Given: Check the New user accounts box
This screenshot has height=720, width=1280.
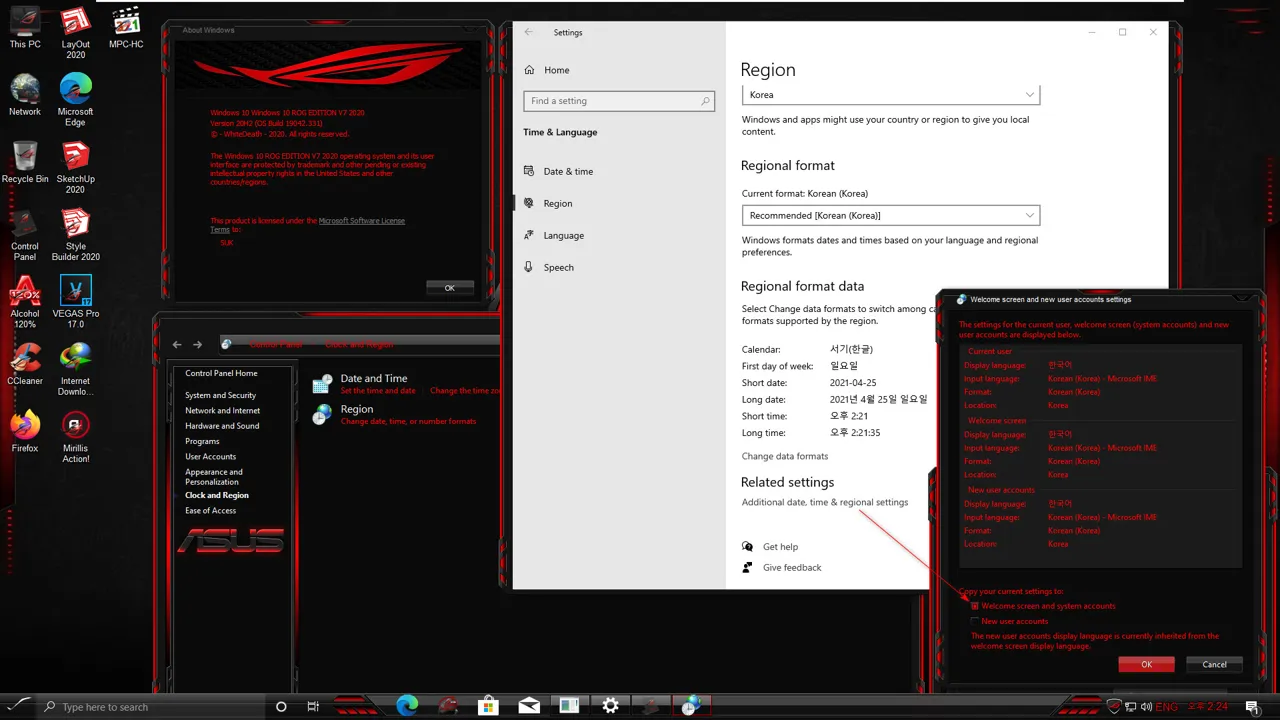Looking at the screenshot, I should point(975,621).
